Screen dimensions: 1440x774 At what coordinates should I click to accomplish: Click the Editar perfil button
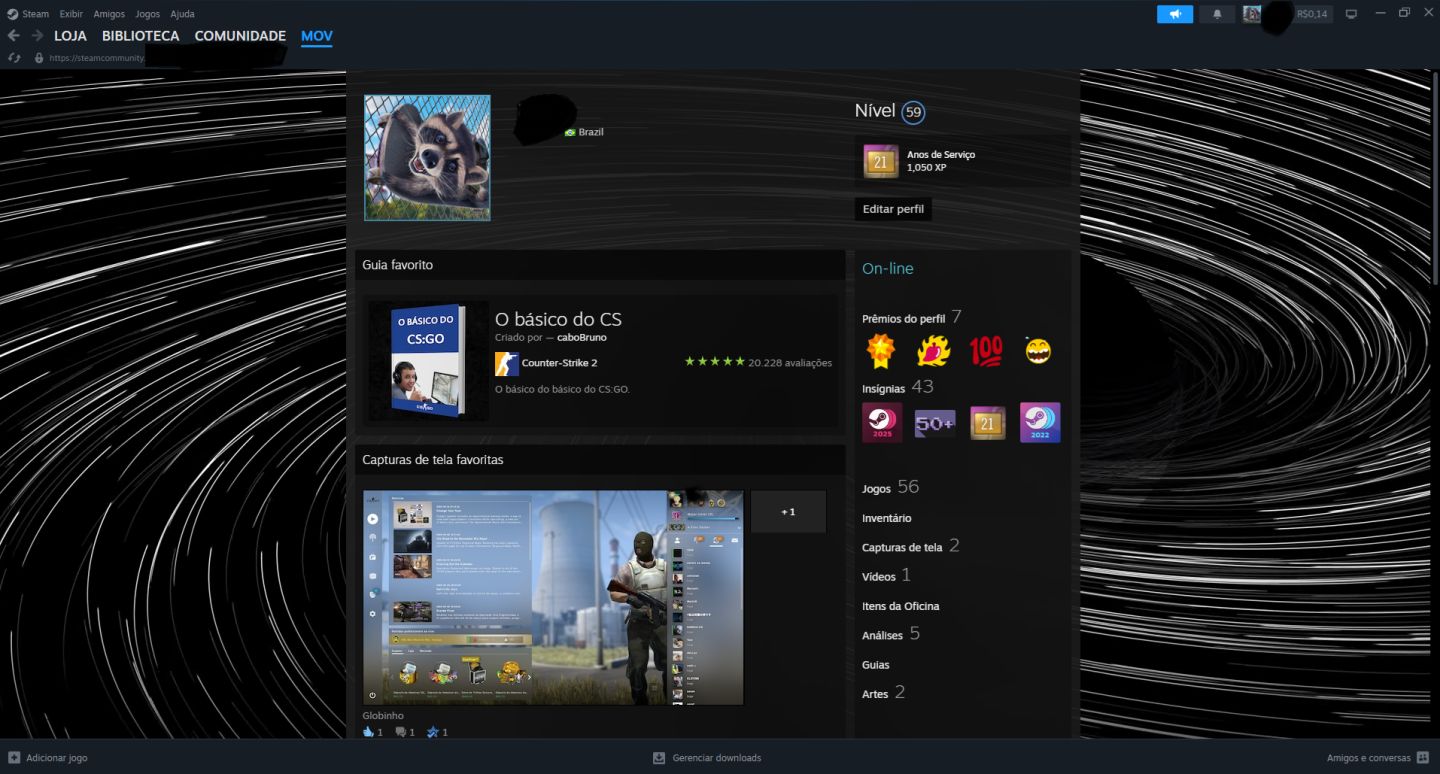tap(893, 209)
